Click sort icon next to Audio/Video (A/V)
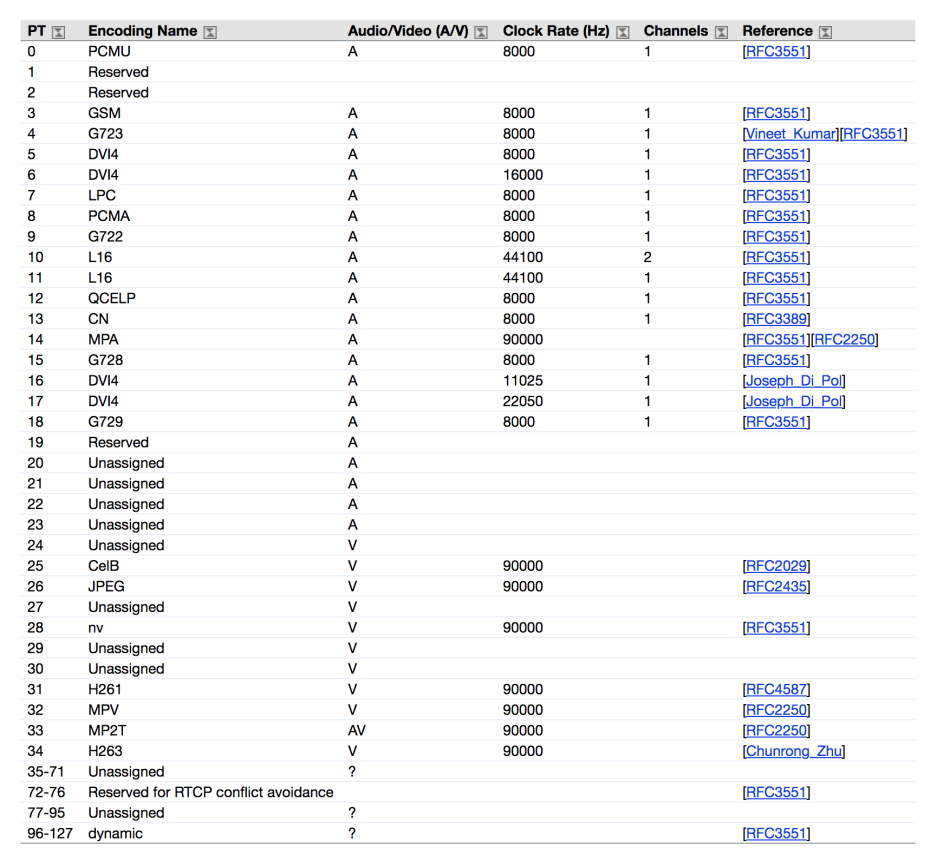 coord(481,32)
